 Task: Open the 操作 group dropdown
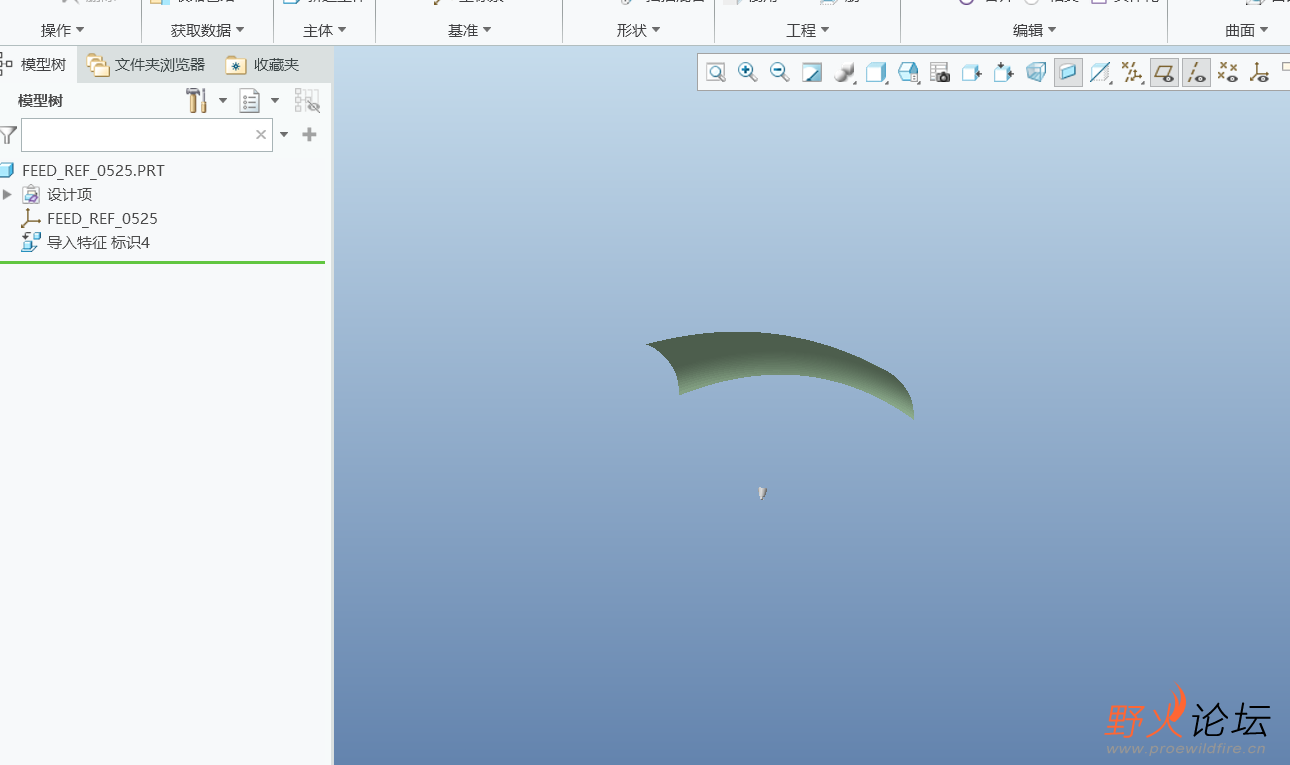[63, 30]
